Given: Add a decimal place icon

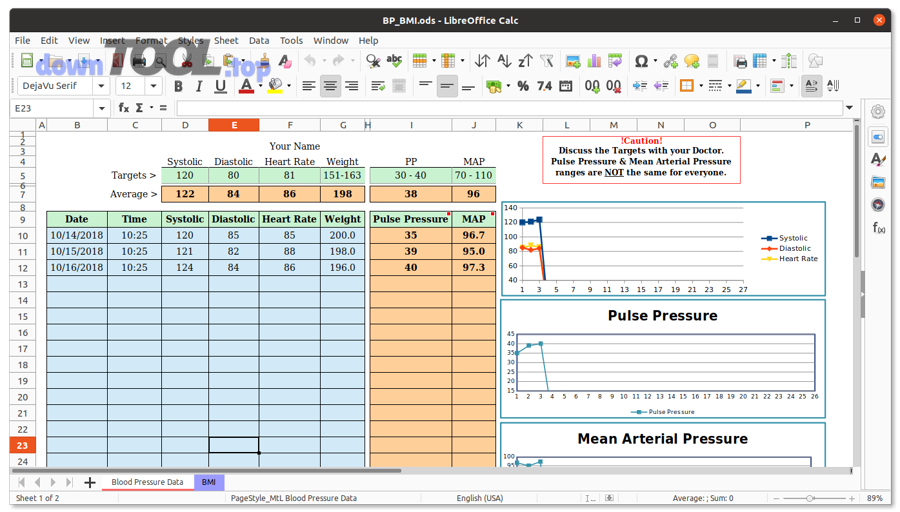Looking at the screenshot, I should (x=592, y=86).
